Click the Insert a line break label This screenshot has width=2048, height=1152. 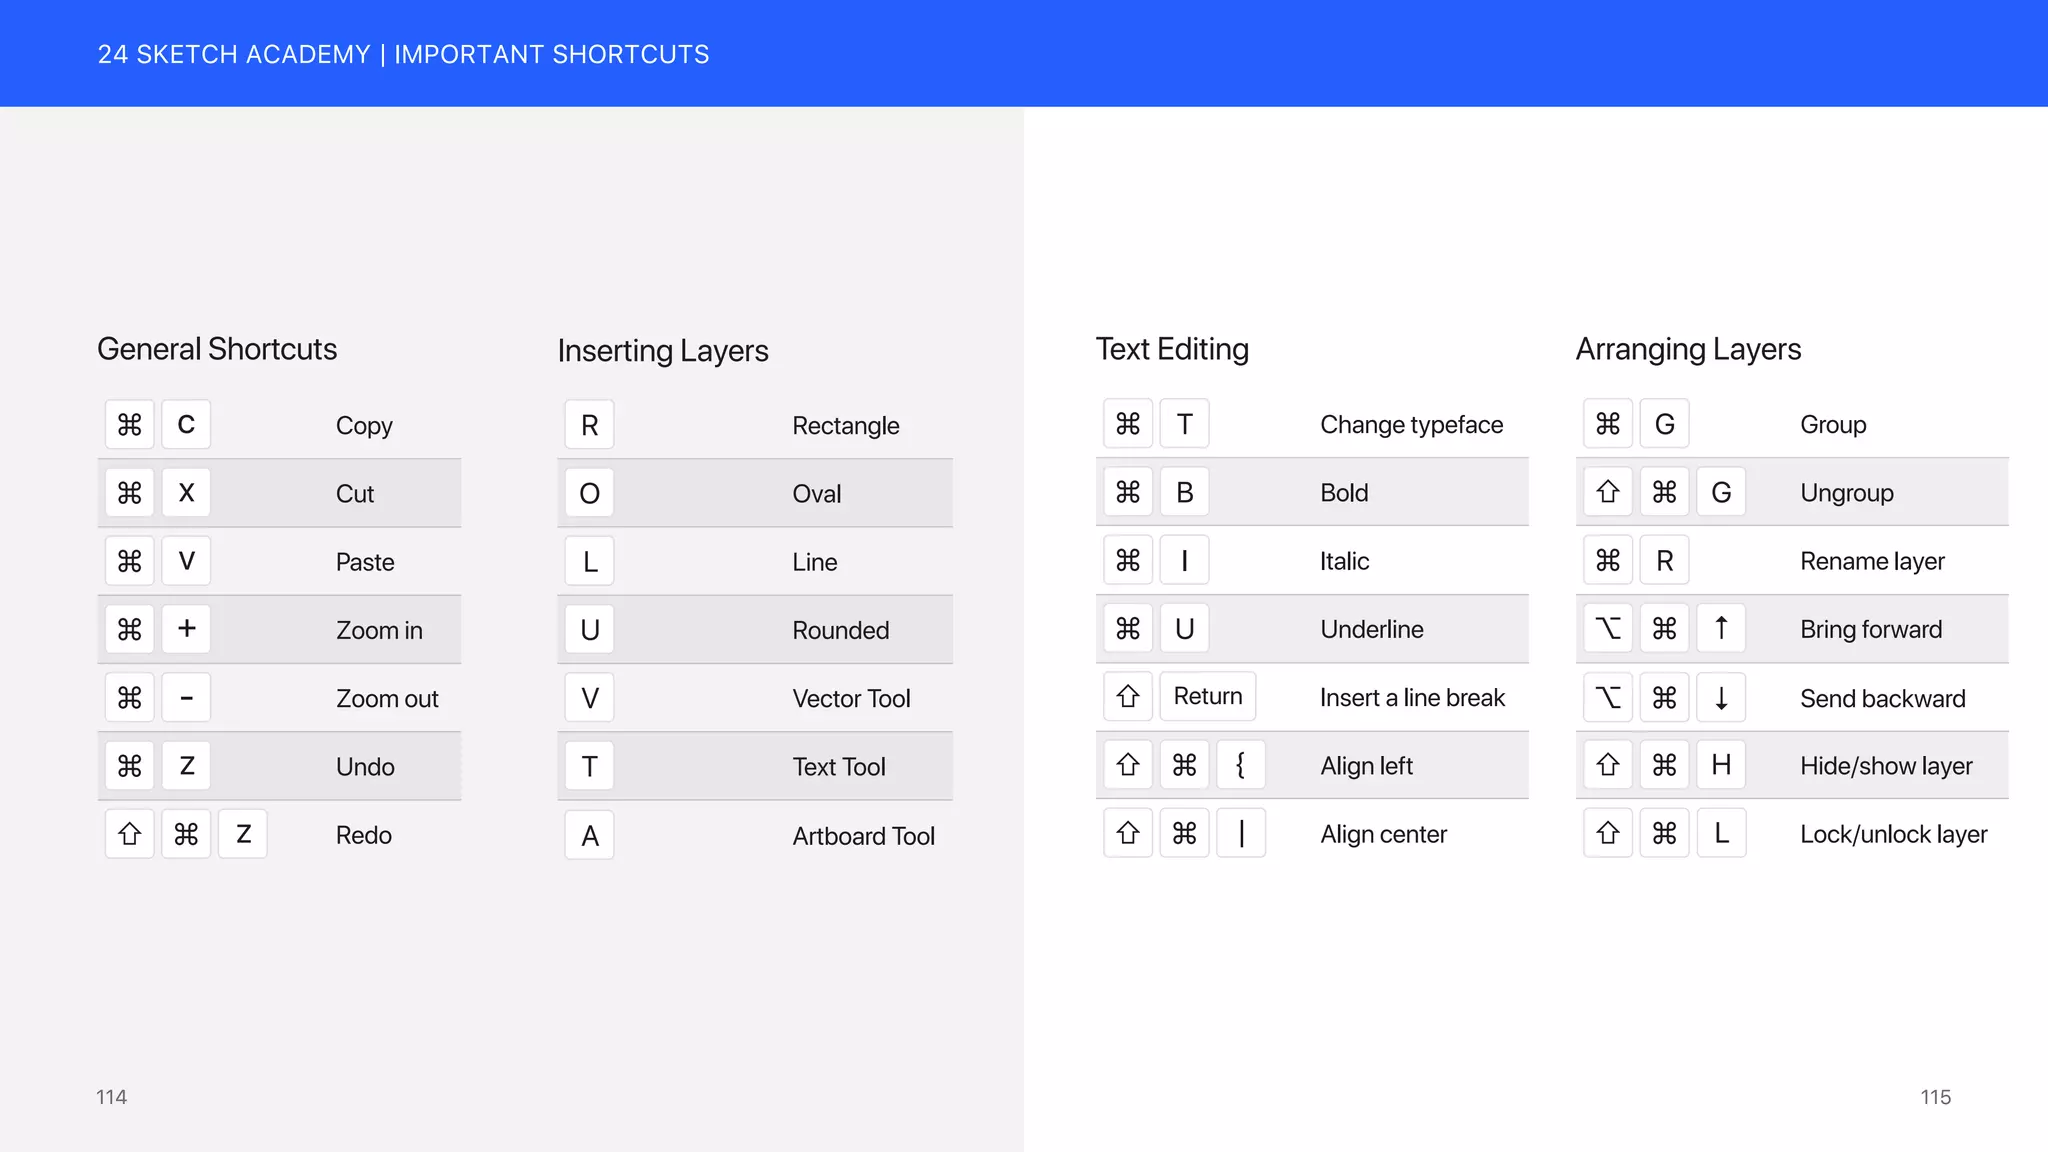coord(1412,697)
